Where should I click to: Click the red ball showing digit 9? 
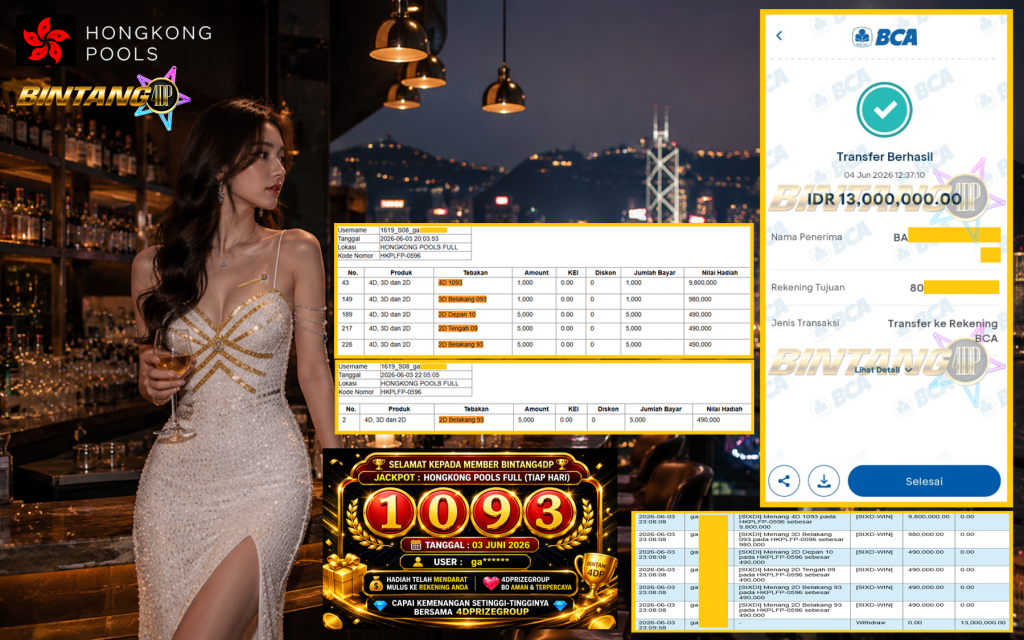(x=496, y=513)
